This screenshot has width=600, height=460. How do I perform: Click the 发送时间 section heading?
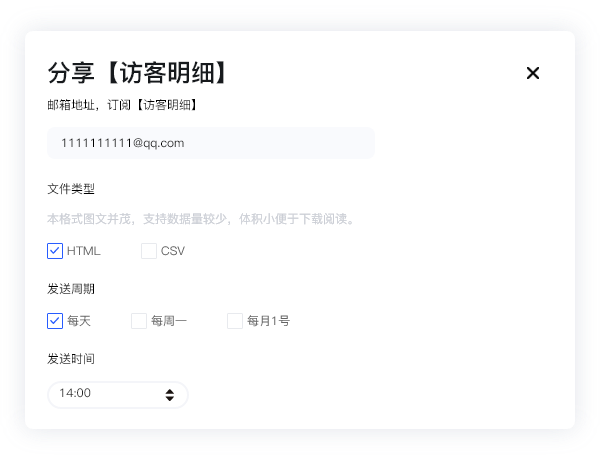[71, 359]
